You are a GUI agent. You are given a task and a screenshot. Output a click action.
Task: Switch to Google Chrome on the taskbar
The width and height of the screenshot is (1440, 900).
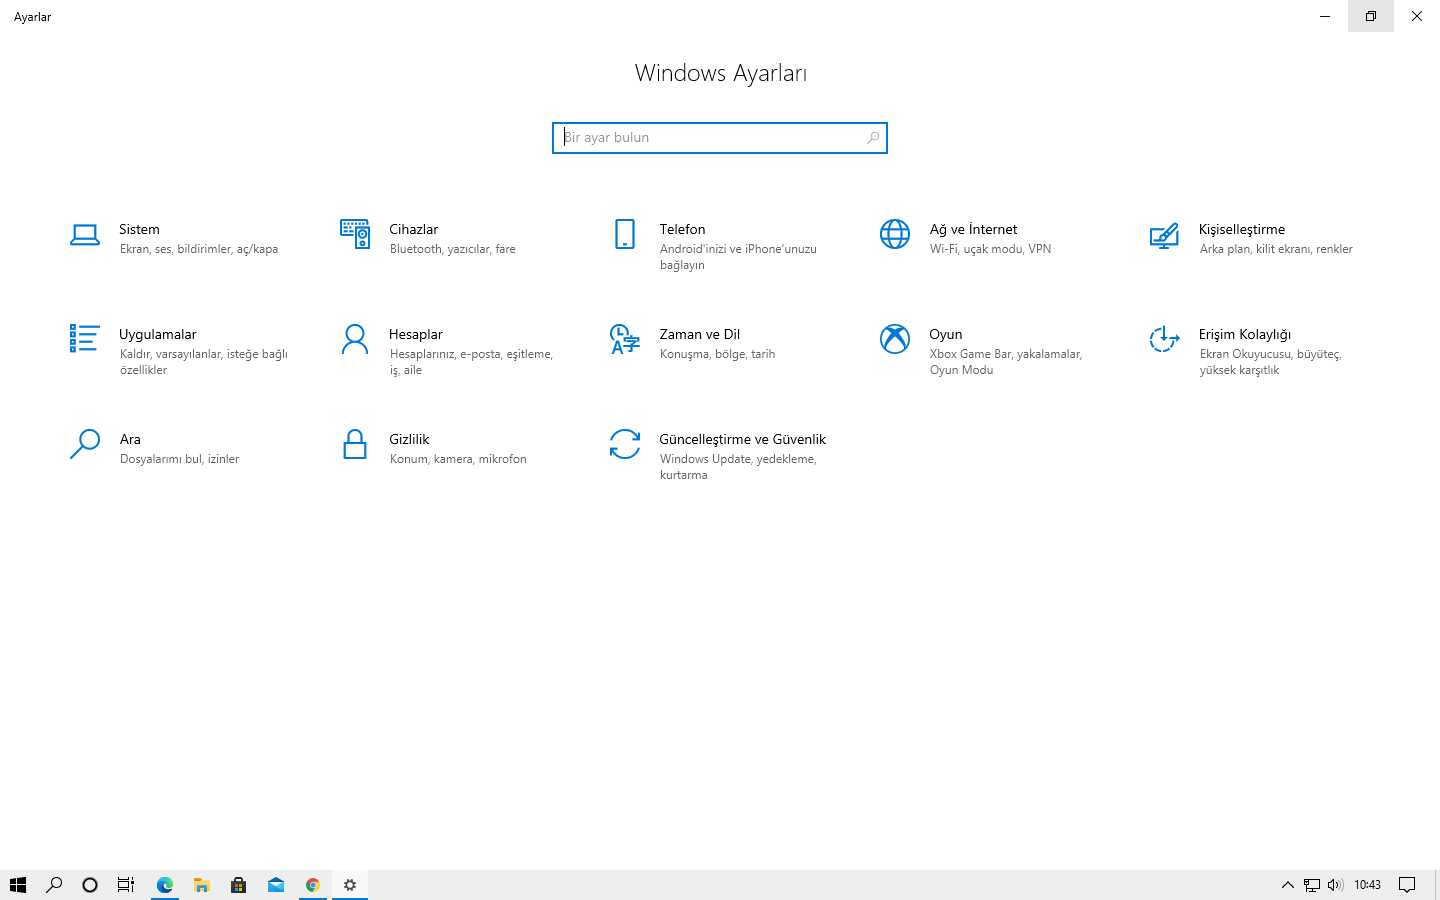point(313,885)
